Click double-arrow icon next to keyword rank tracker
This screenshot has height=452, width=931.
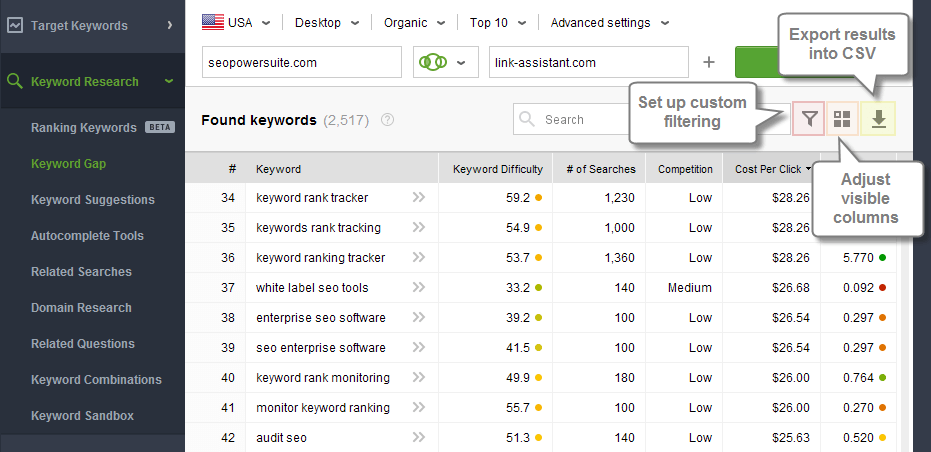pyautogui.click(x=419, y=198)
